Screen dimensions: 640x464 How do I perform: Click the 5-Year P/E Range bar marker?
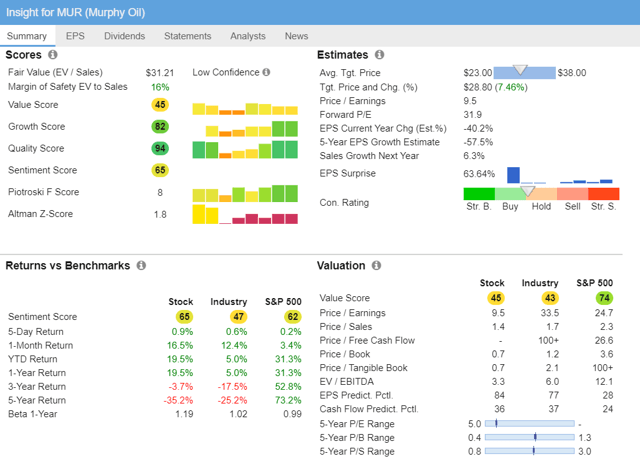click(496, 424)
